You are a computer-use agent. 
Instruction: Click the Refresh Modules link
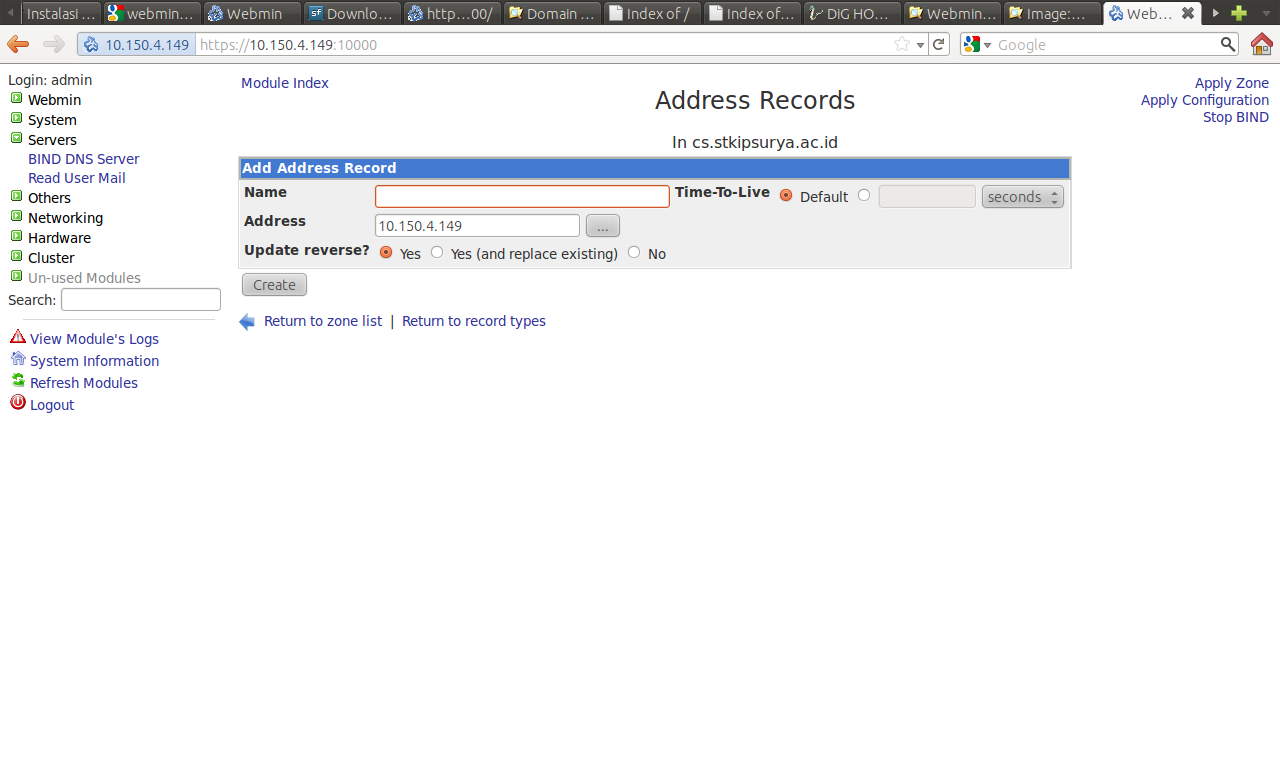click(x=84, y=383)
